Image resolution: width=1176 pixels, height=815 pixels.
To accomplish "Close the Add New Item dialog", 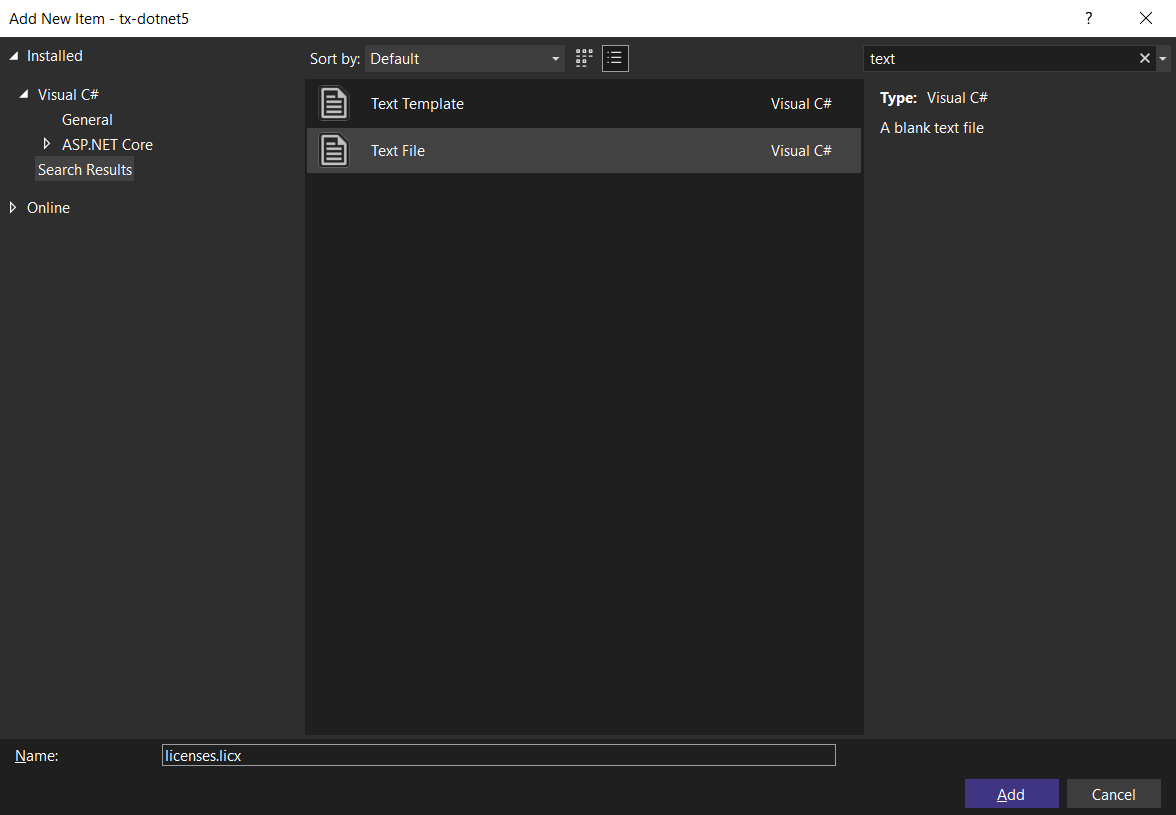I will [x=1146, y=18].
